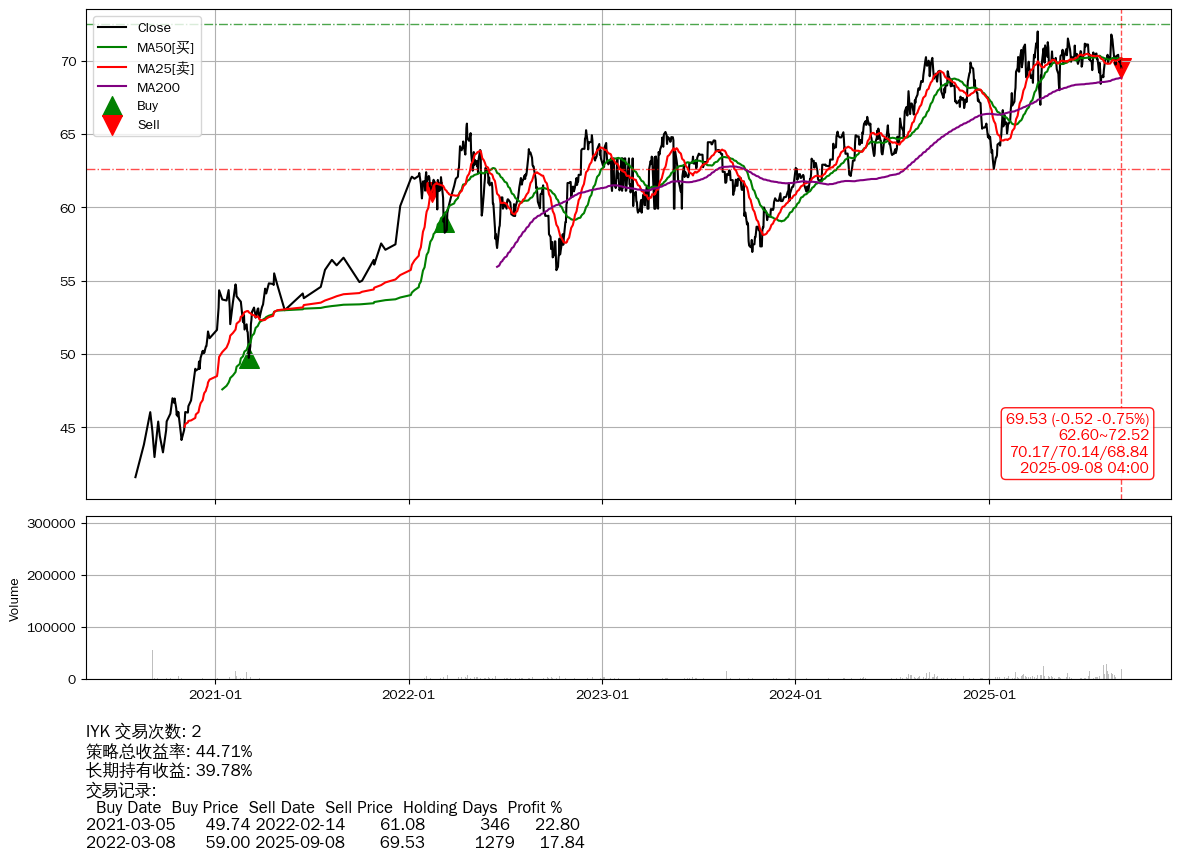Screen dimensions: 1180x860
Task: Click the green Buy triangle near 2022-03
Action: (x=444, y=222)
